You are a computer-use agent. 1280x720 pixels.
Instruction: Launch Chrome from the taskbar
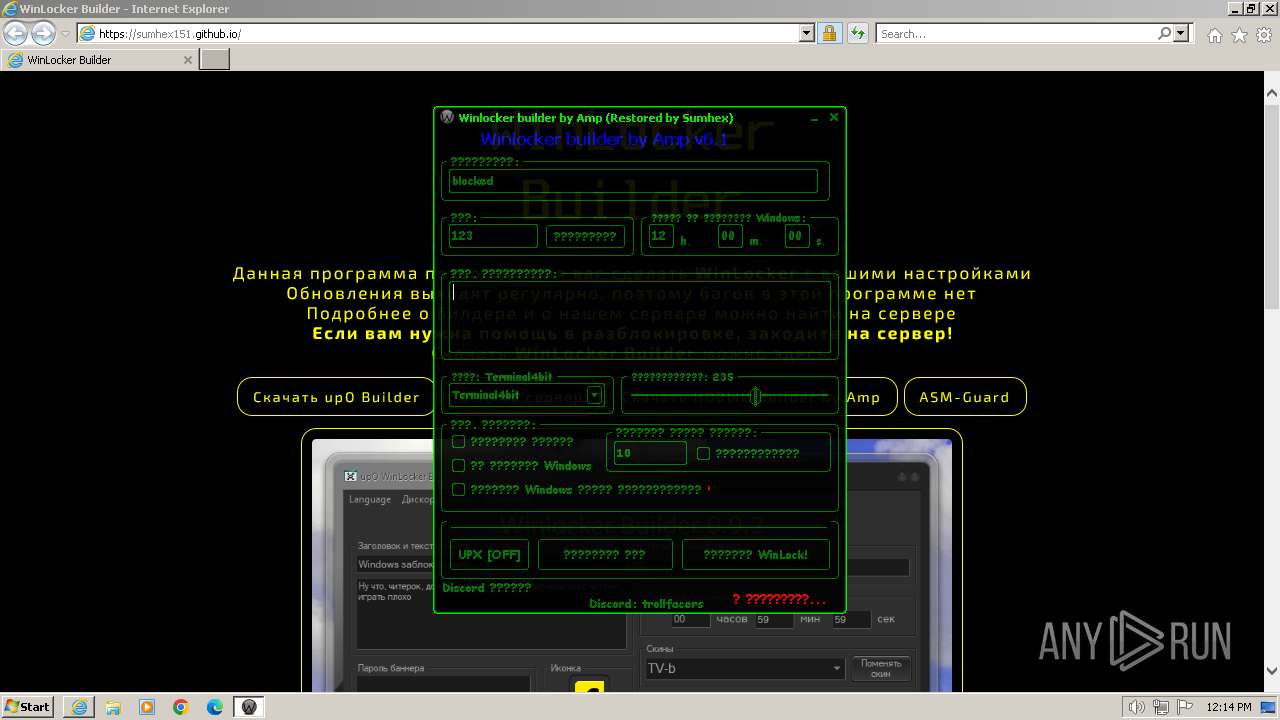pos(181,707)
